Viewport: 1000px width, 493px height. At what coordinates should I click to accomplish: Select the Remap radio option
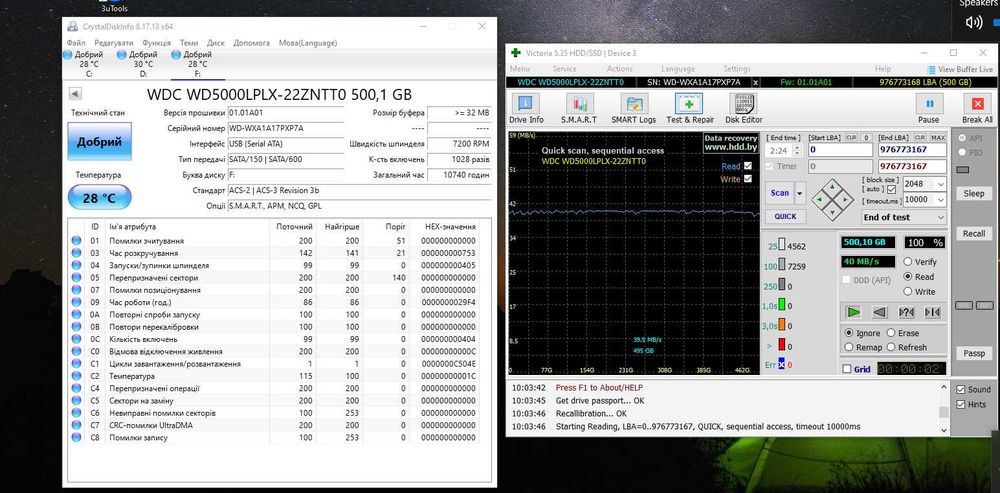point(848,348)
